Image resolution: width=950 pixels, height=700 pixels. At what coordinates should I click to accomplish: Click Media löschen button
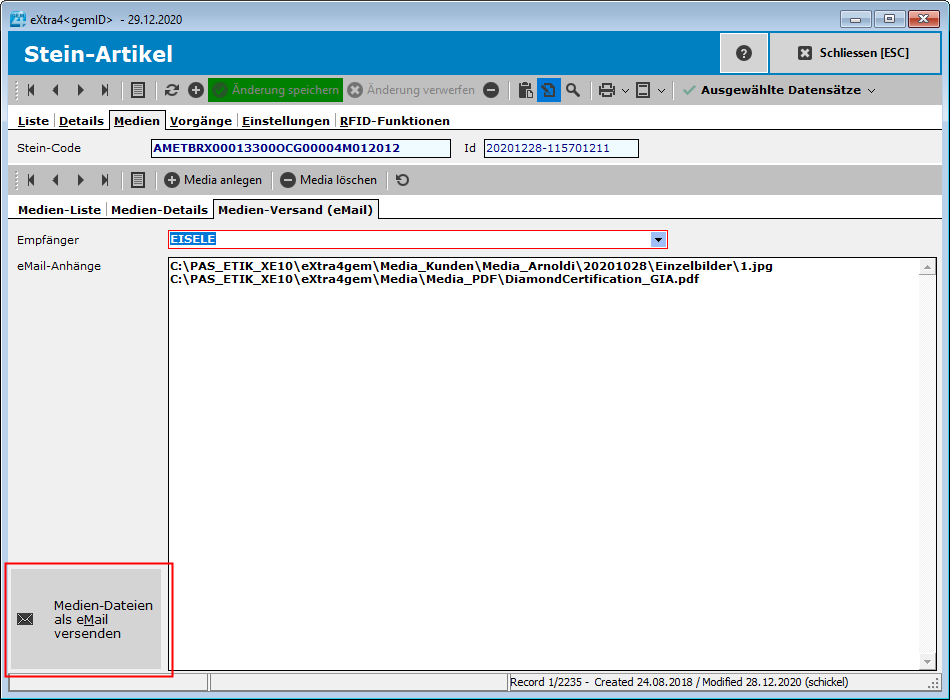(329, 180)
